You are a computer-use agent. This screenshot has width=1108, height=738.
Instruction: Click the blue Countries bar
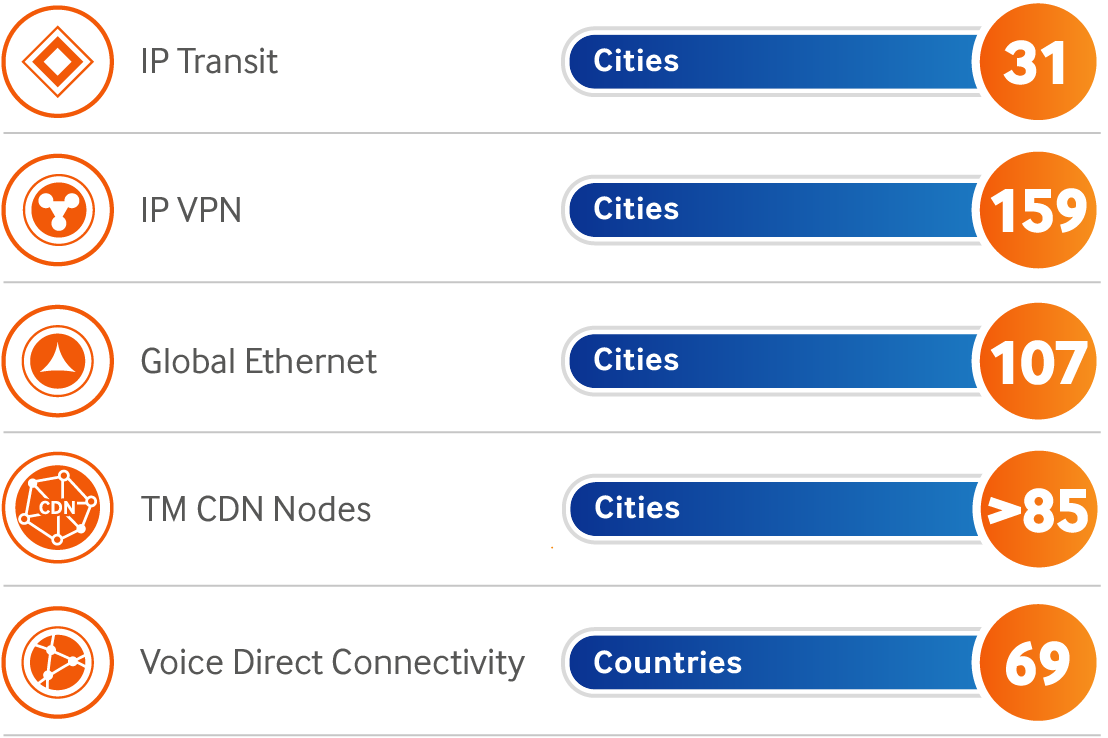(x=770, y=662)
